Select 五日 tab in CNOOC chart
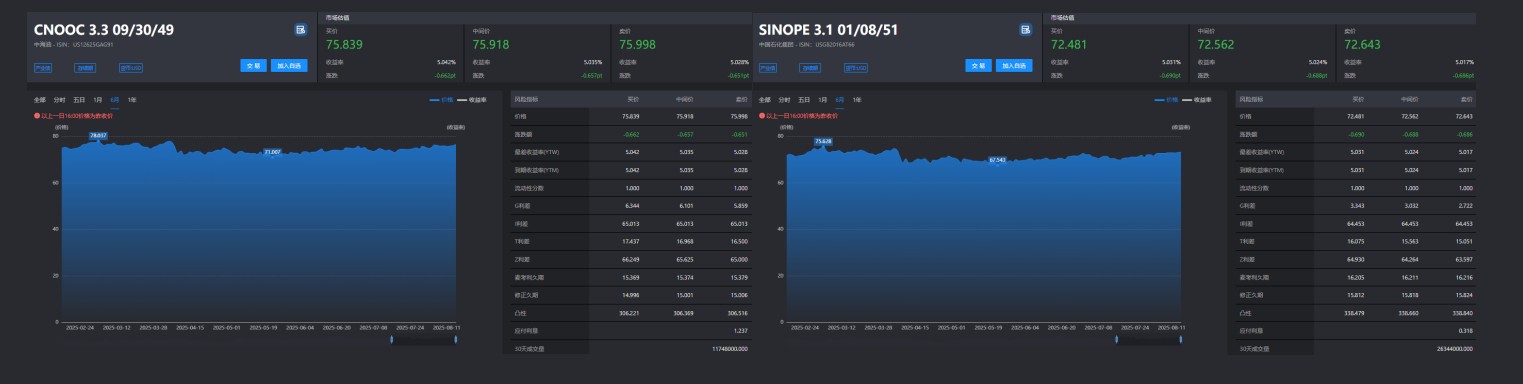The height and width of the screenshot is (384, 1523). pyautogui.click(x=79, y=100)
